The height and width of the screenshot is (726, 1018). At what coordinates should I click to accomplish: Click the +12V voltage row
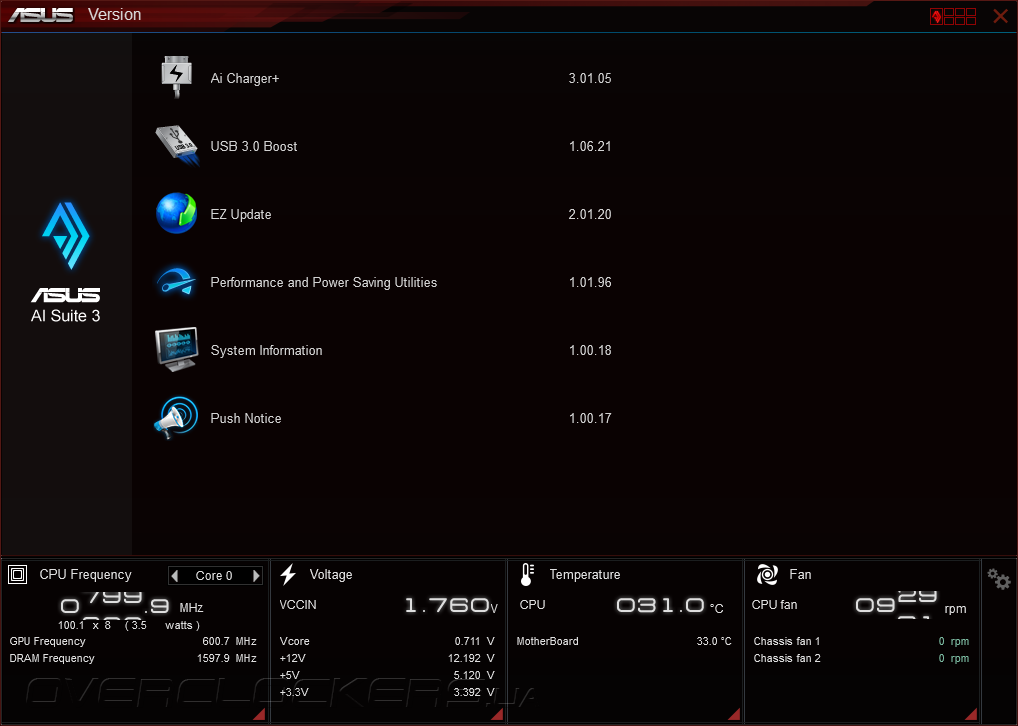(x=387, y=658)
